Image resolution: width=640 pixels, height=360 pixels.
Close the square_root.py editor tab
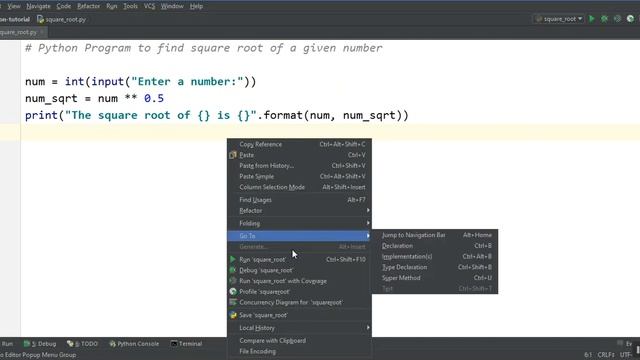coord(42,32)
